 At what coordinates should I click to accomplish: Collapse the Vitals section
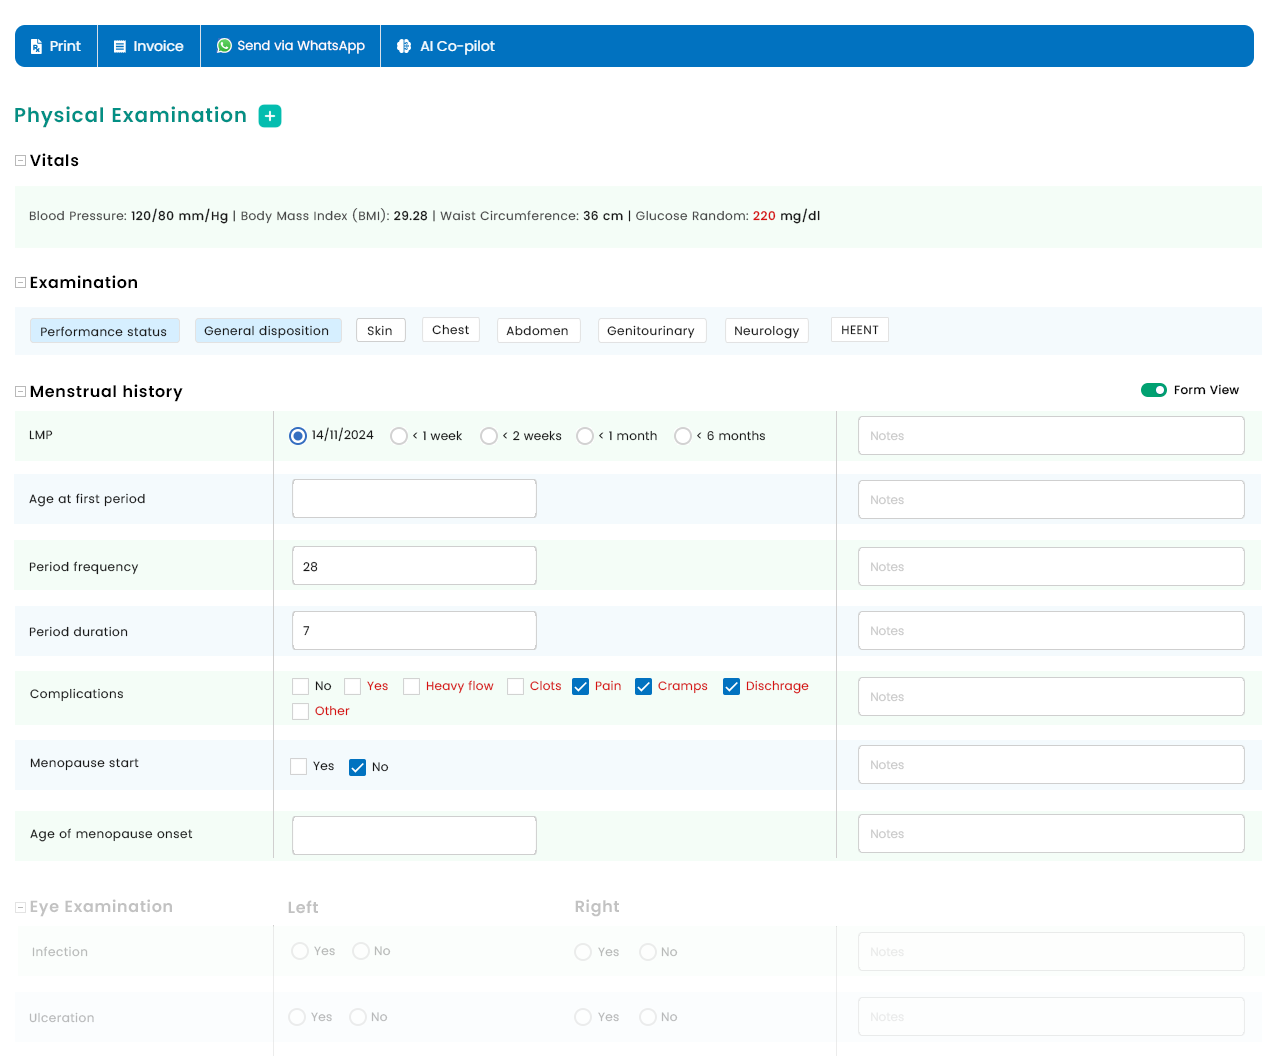point(20,161)
